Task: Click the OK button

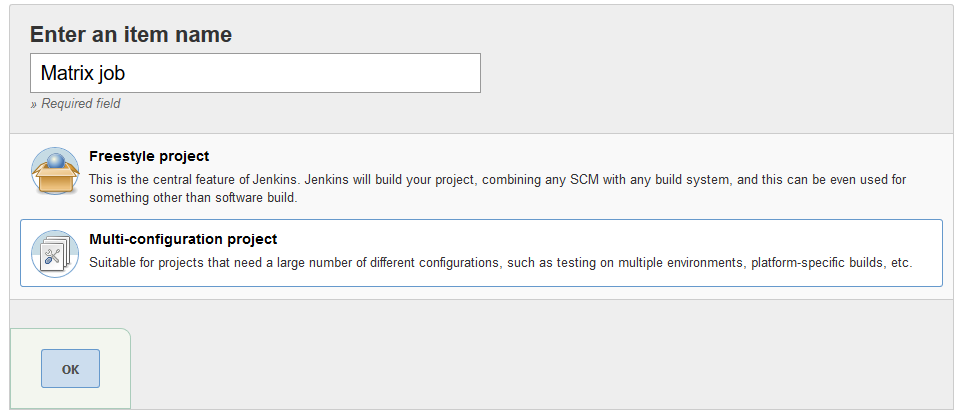Action: 70,369
